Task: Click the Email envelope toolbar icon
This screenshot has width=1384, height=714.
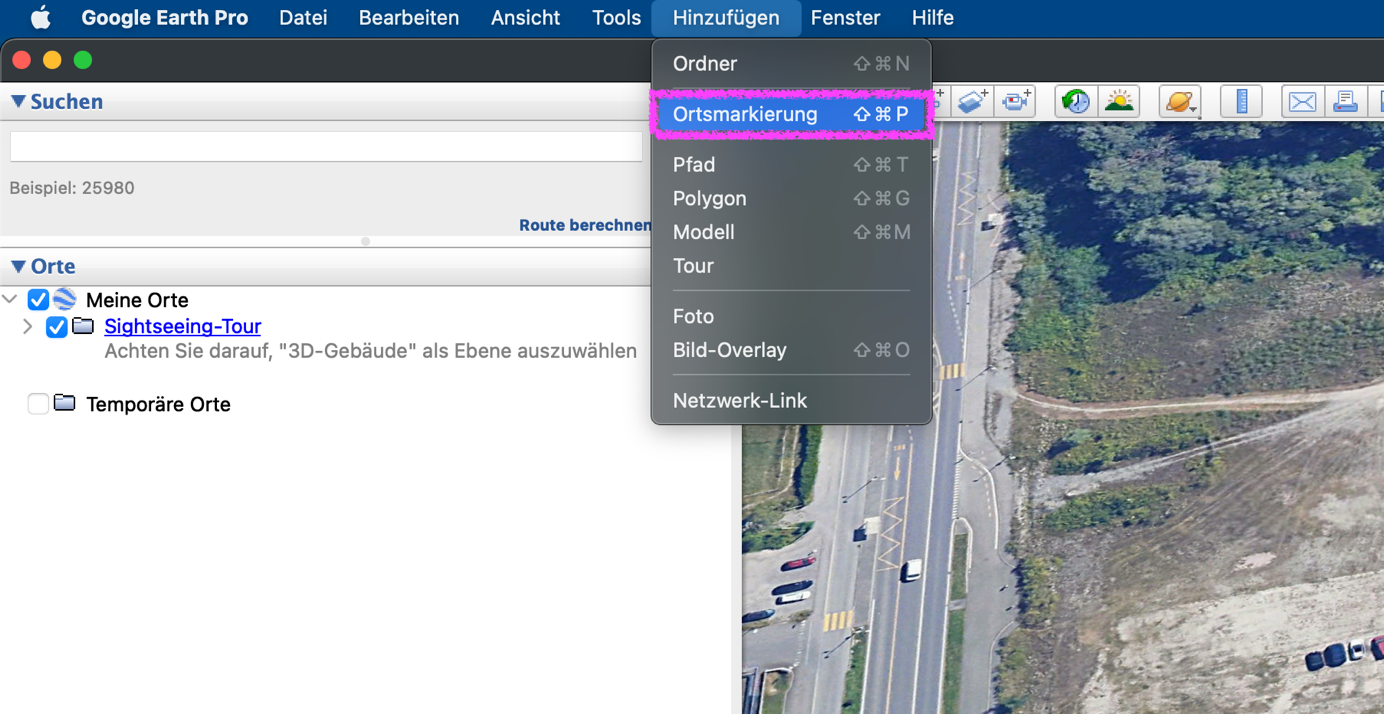Action: [x=1302, y=101]
